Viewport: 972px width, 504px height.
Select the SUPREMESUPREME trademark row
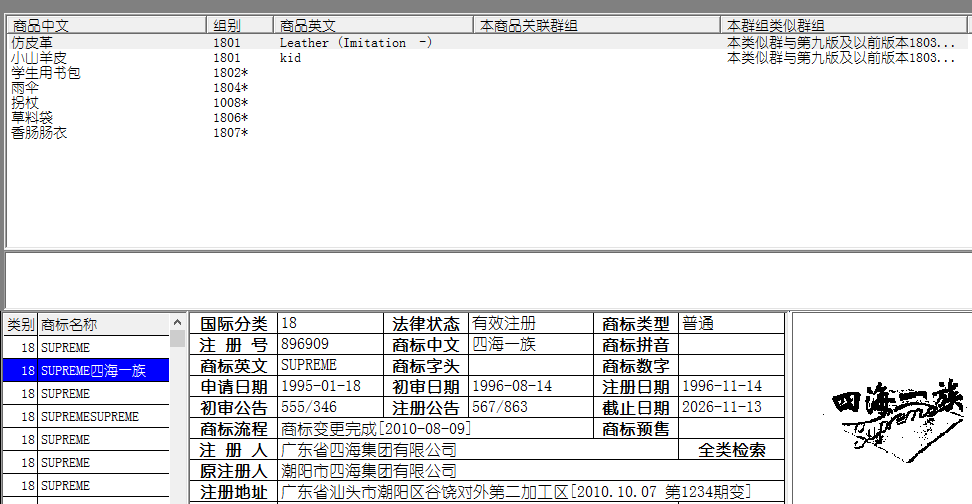pos(86,416)
